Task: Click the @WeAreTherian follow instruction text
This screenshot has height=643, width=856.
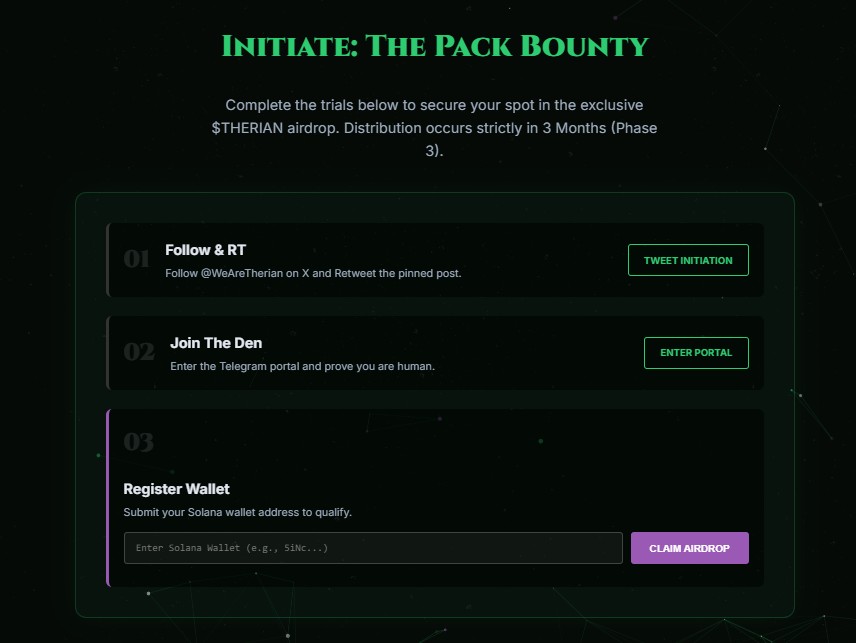Action: (313, 273)
